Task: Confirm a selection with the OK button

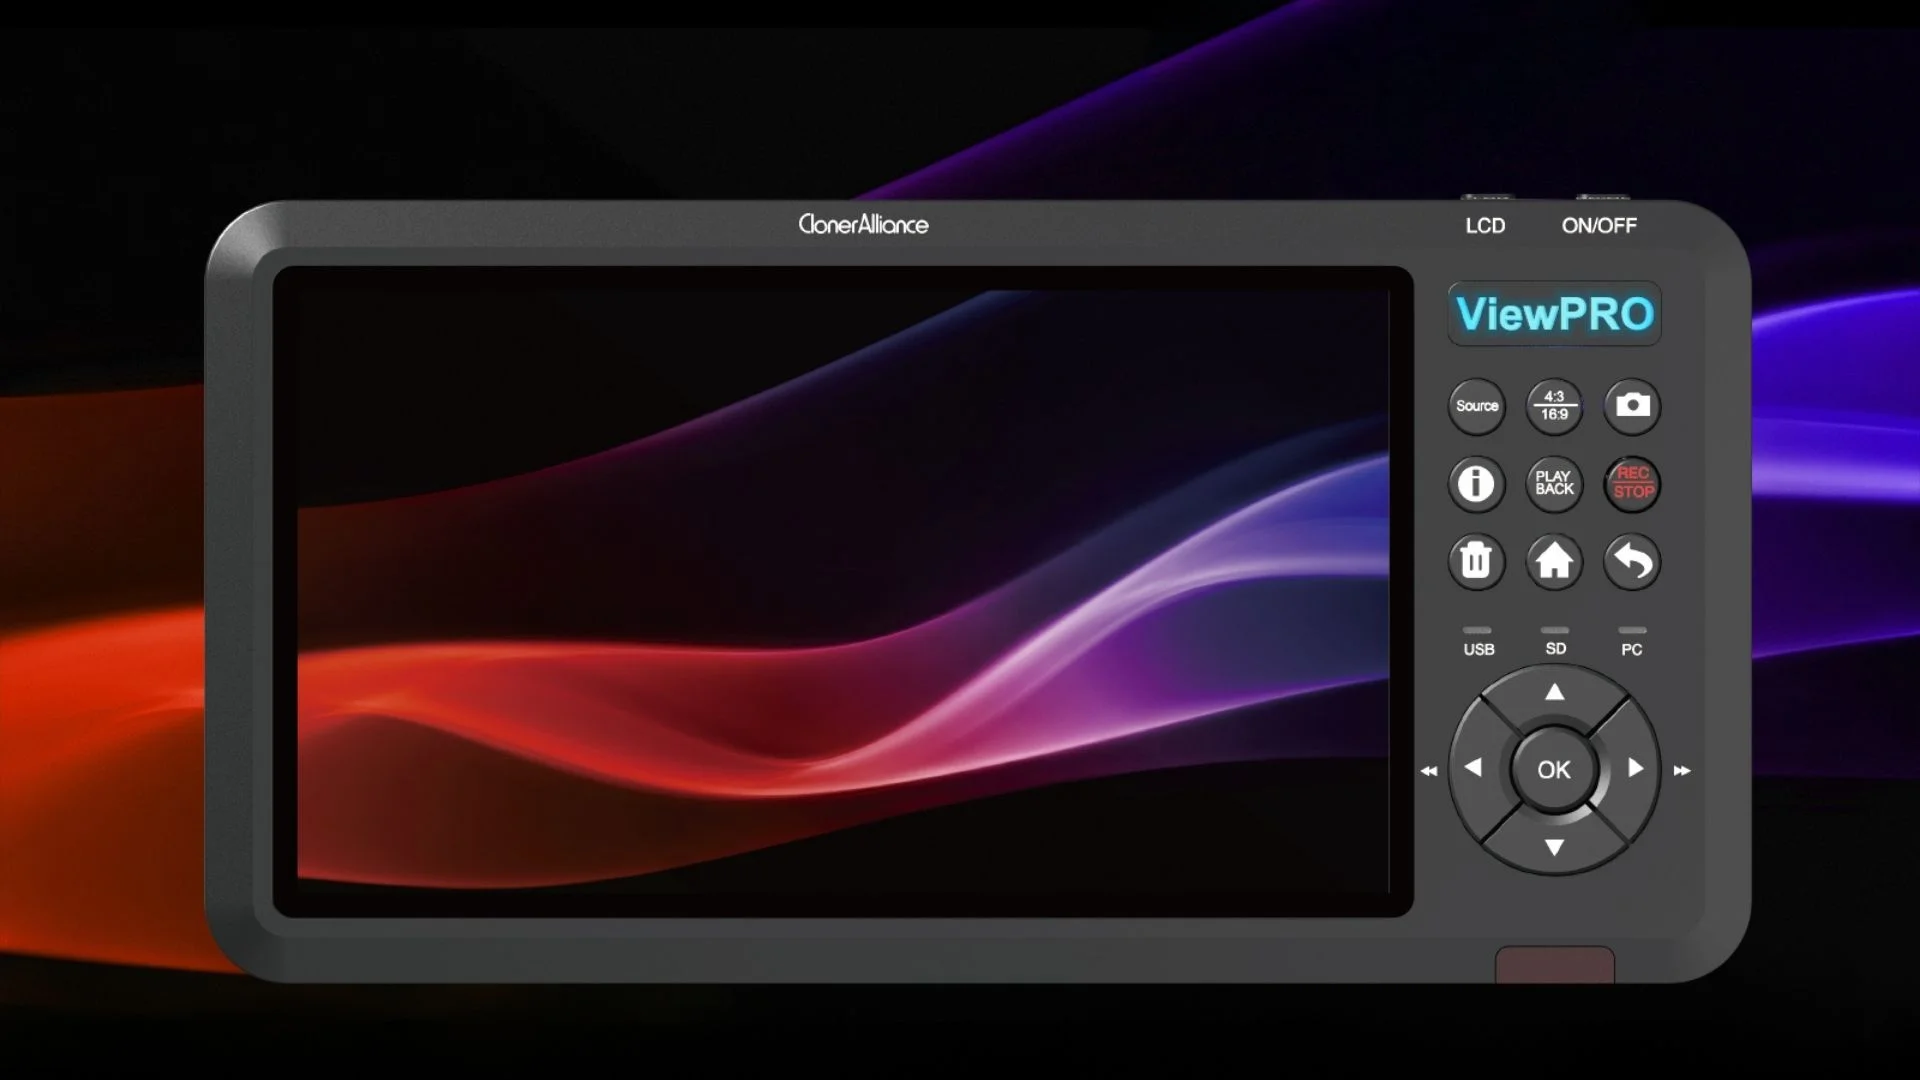Action: [x=1554, y=768]
